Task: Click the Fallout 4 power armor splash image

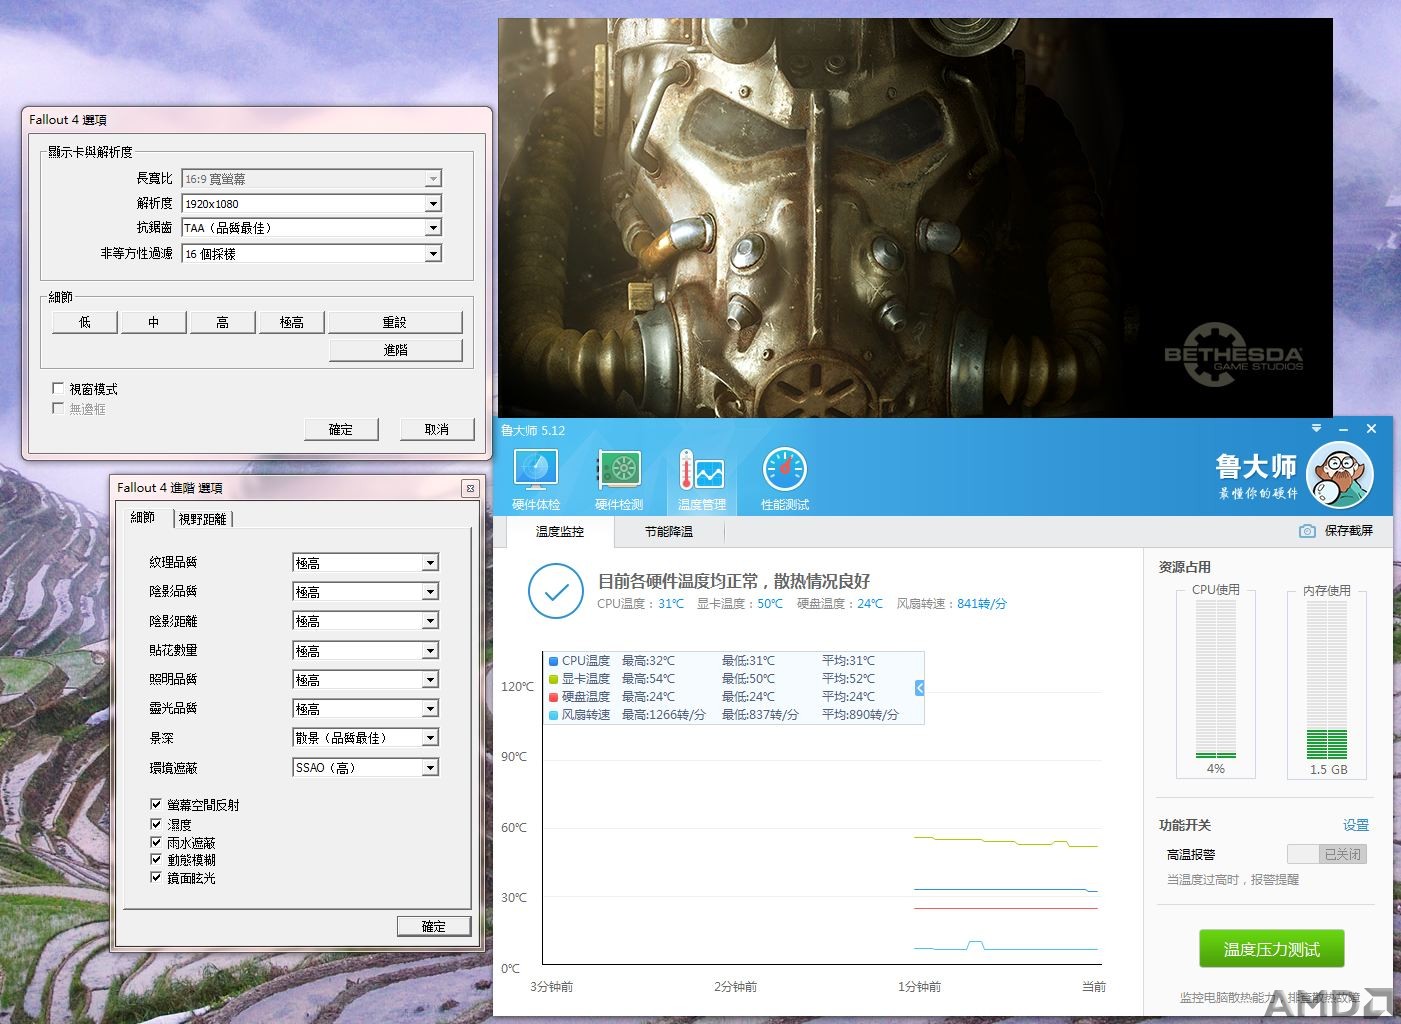Action: (915, 217)
